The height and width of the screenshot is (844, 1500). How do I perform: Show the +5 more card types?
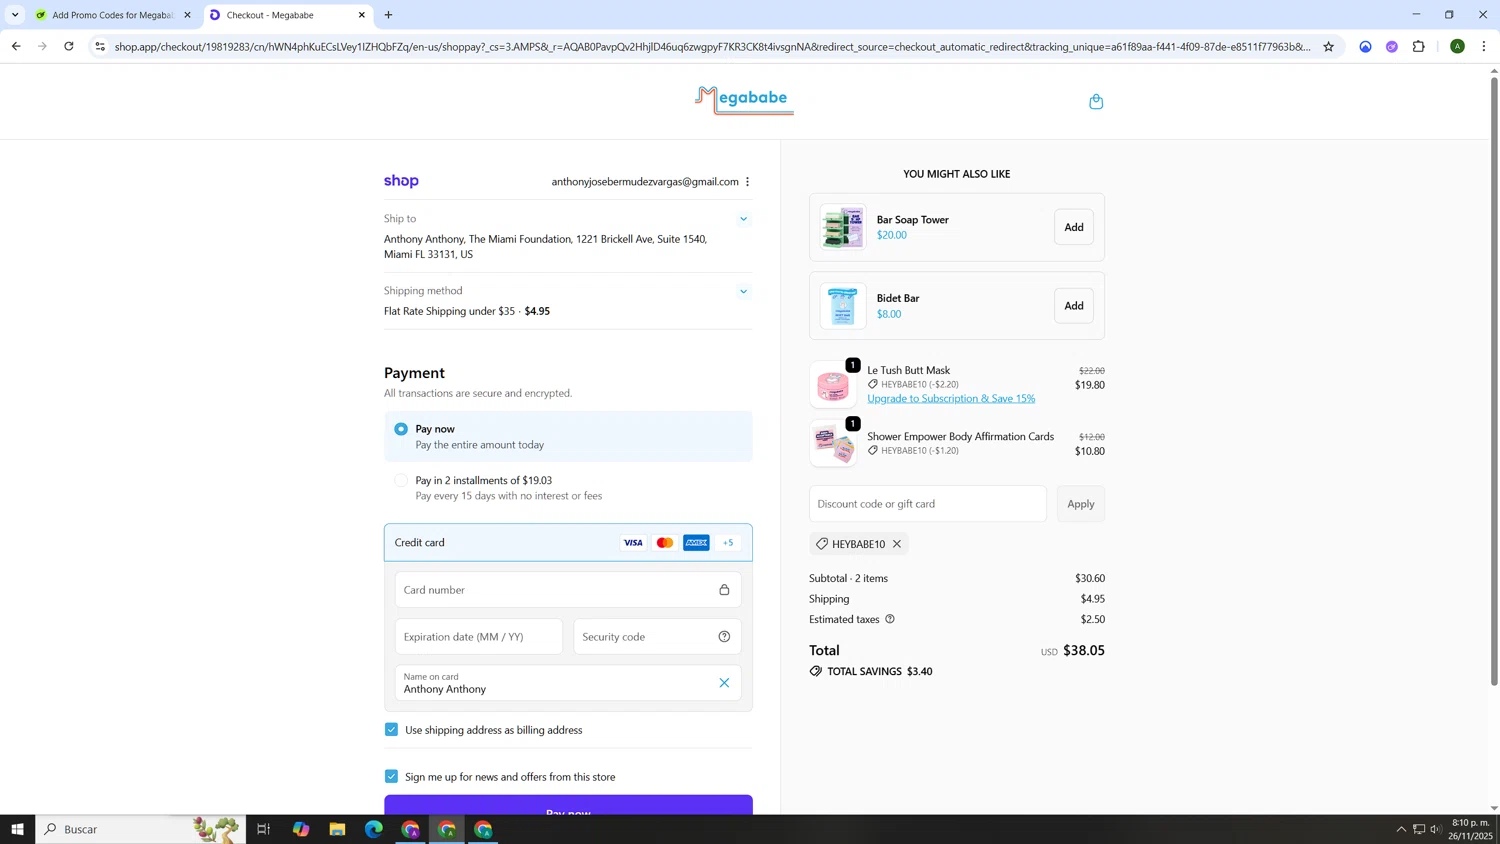coord(728,543)
